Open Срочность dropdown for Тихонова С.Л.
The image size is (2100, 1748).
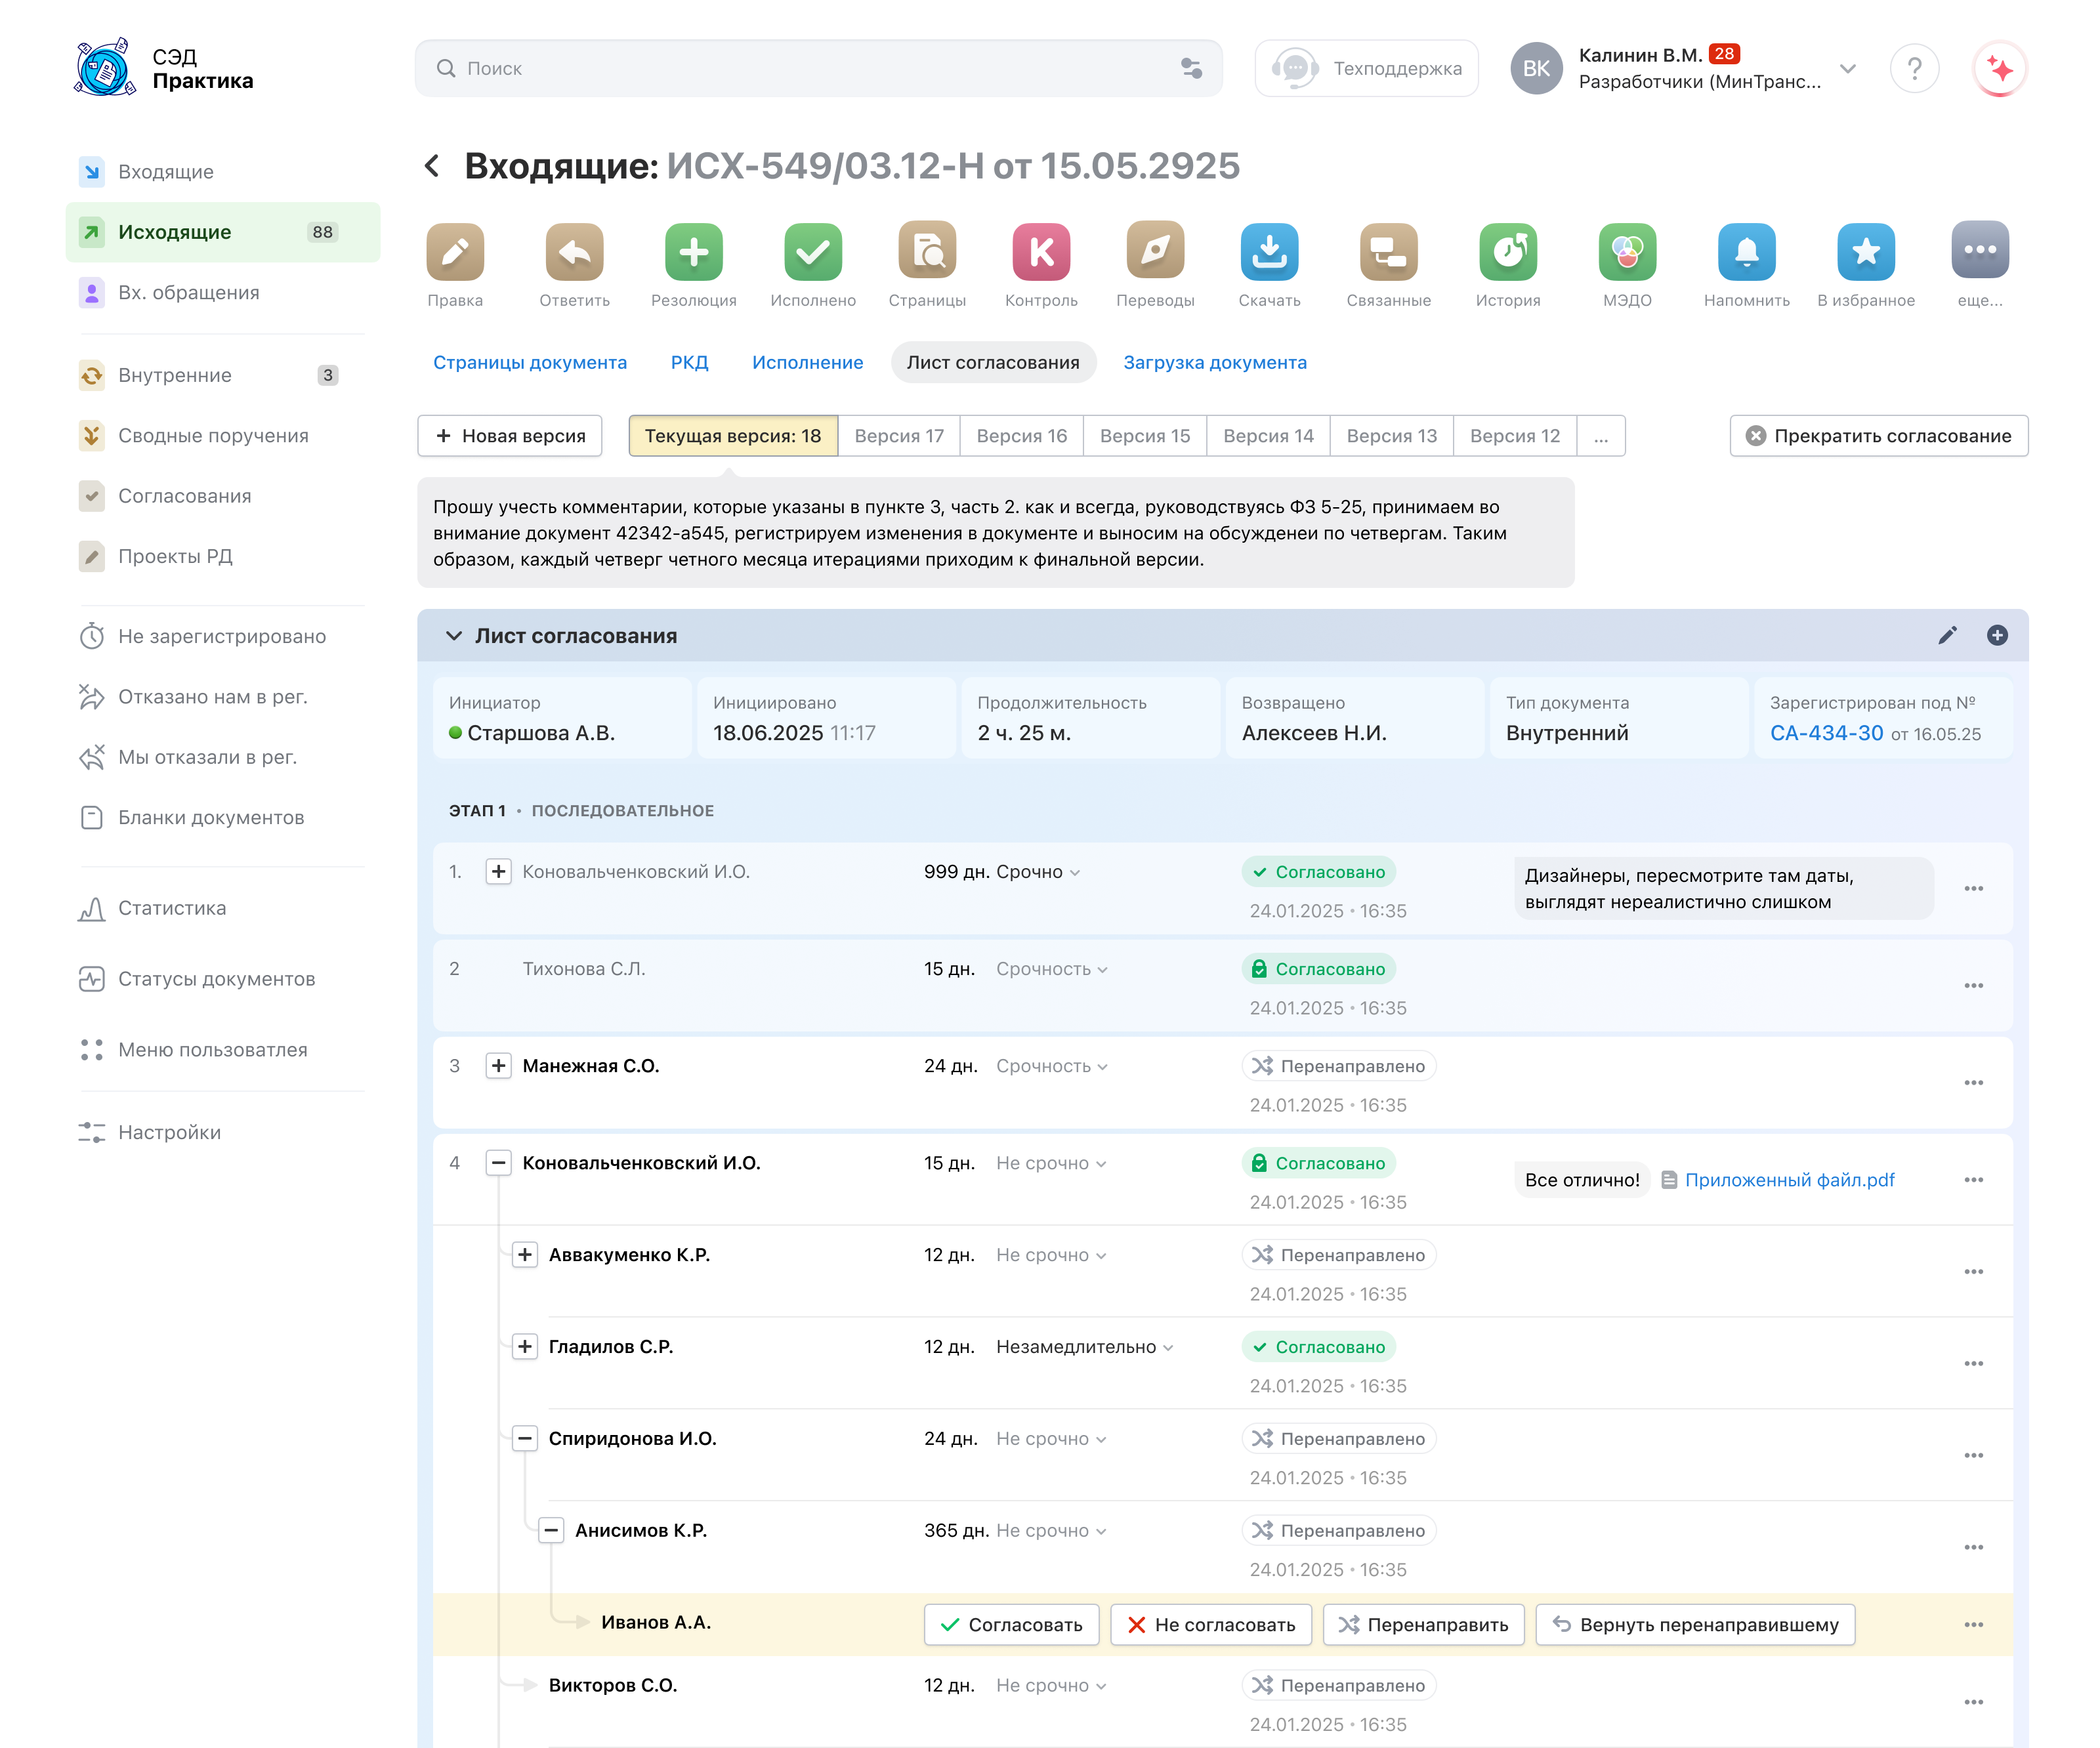pyautogui.click(x=1051, y=969)
